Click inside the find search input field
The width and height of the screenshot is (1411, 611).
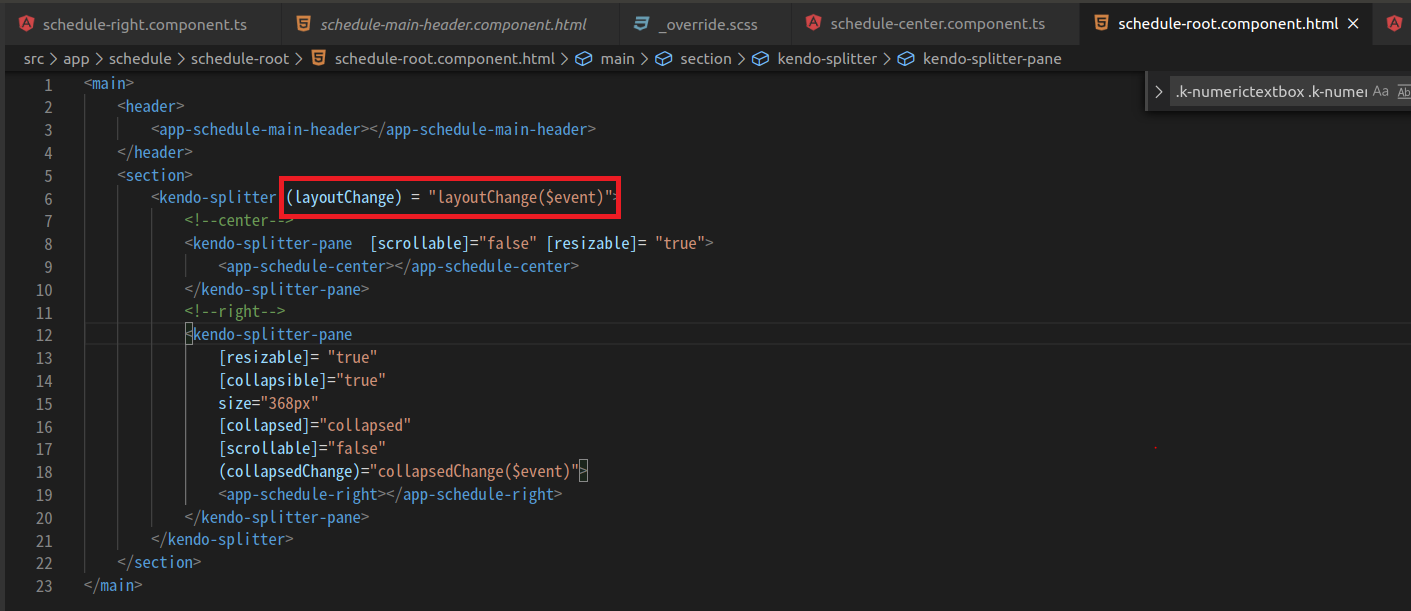coord(1270,92)
